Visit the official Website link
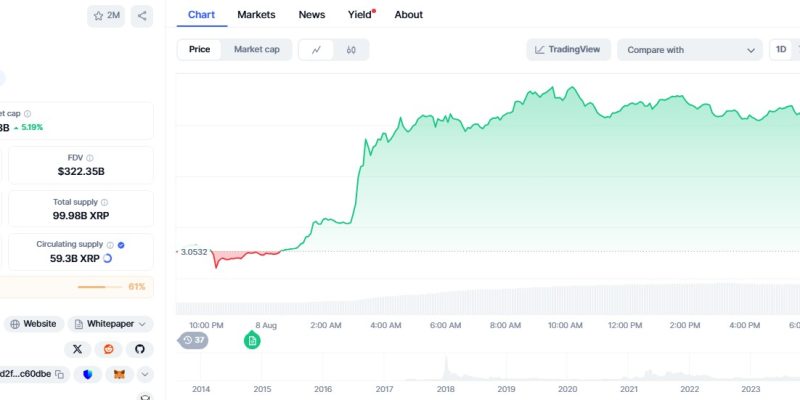The height and width of the screenshot is (400, 800). tap(34, 324)
